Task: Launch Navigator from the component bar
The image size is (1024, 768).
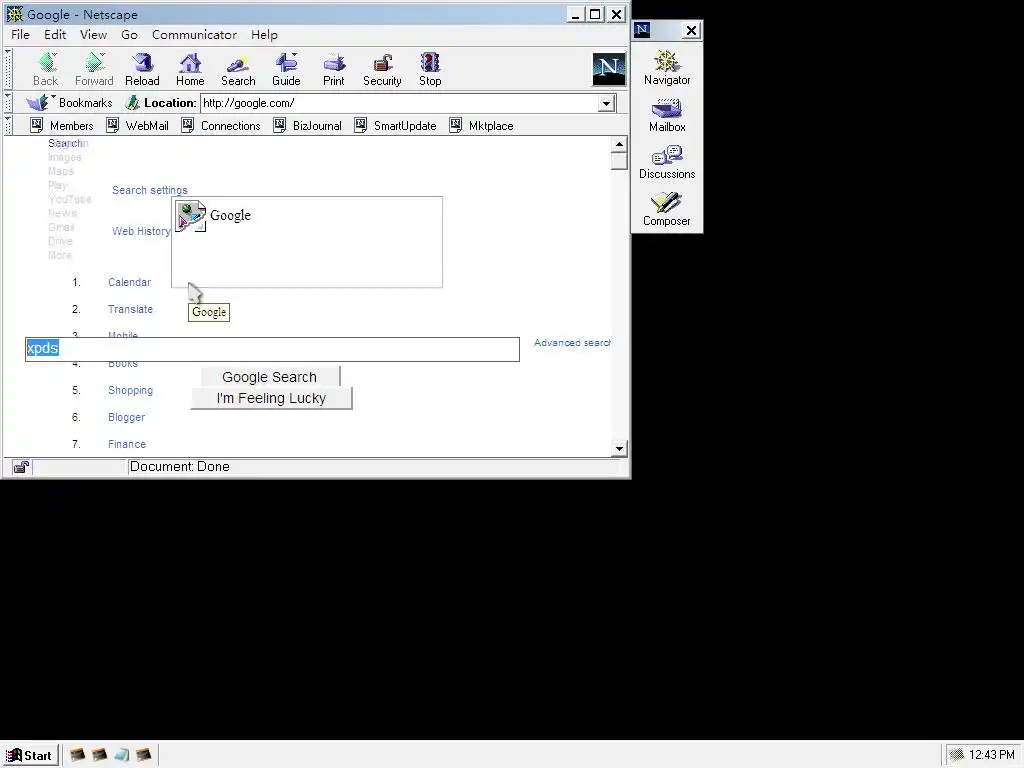Action: 667,68
